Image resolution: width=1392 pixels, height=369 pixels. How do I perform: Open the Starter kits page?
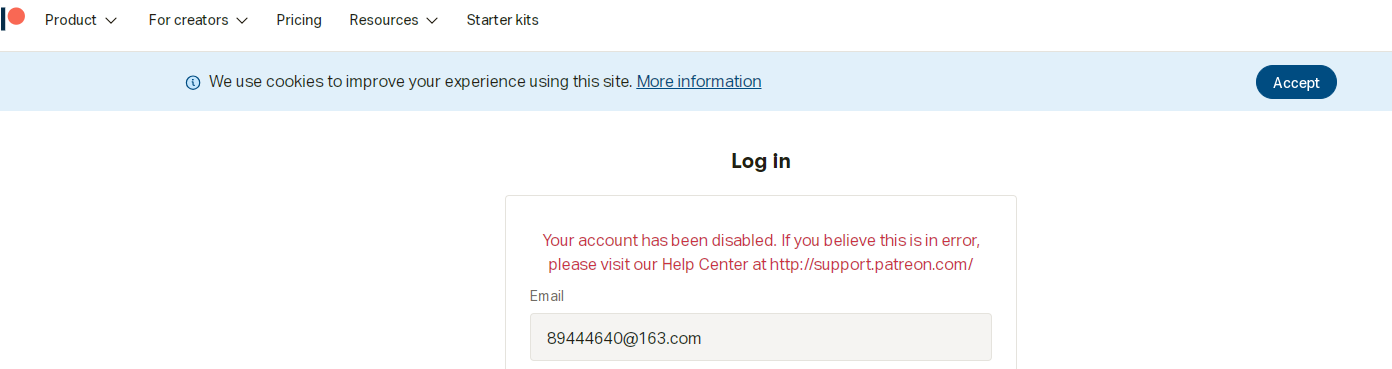click(x=502, y=20)
